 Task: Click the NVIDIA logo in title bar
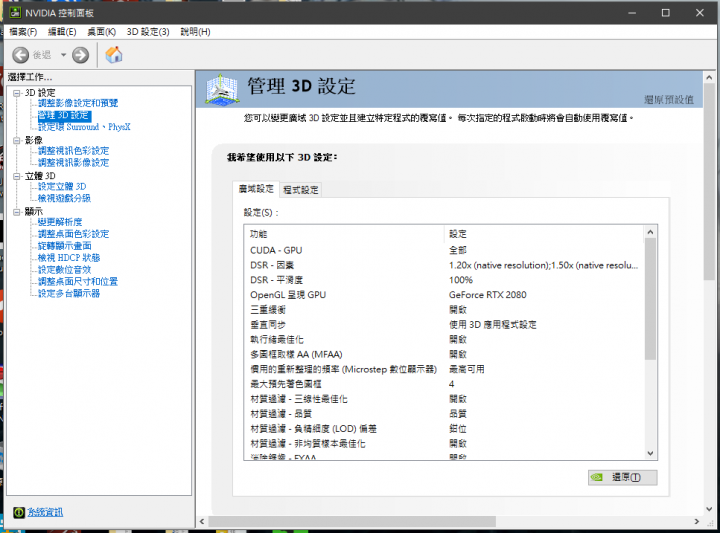pyautogui.click(x=15, y=12)
